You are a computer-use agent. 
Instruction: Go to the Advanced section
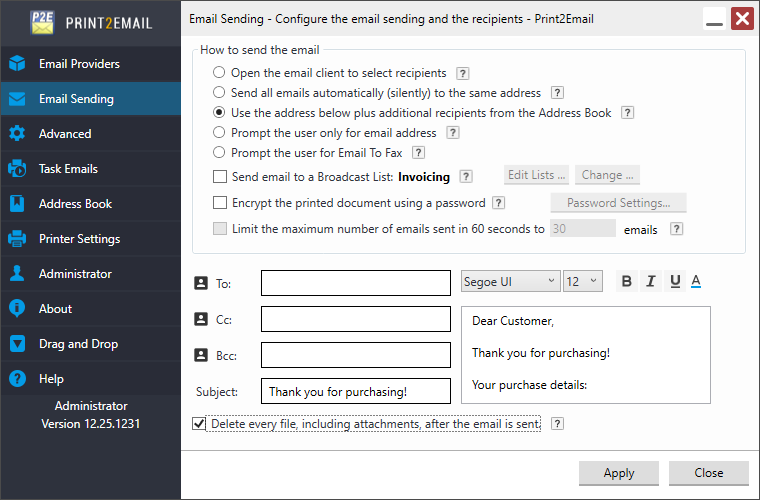click(x=91, y=133)
